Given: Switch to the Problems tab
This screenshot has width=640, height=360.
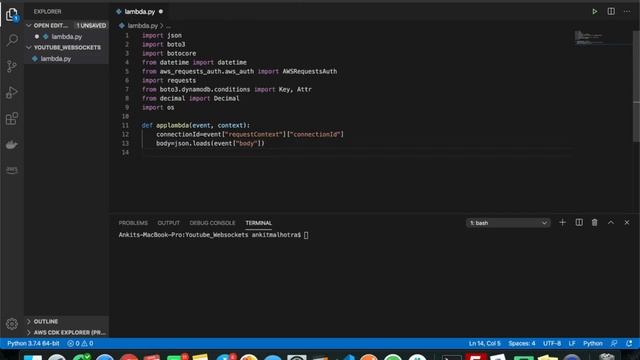Looking at the screenshot, I should click(x=133, y=223).
